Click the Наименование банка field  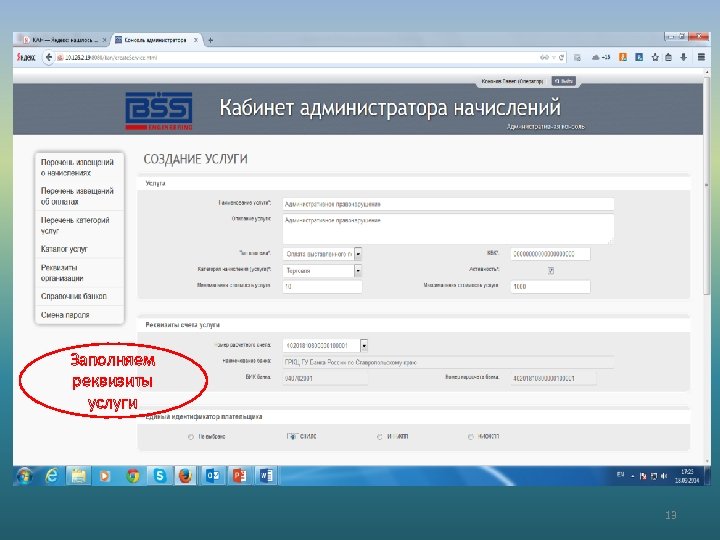coord(448,362)
